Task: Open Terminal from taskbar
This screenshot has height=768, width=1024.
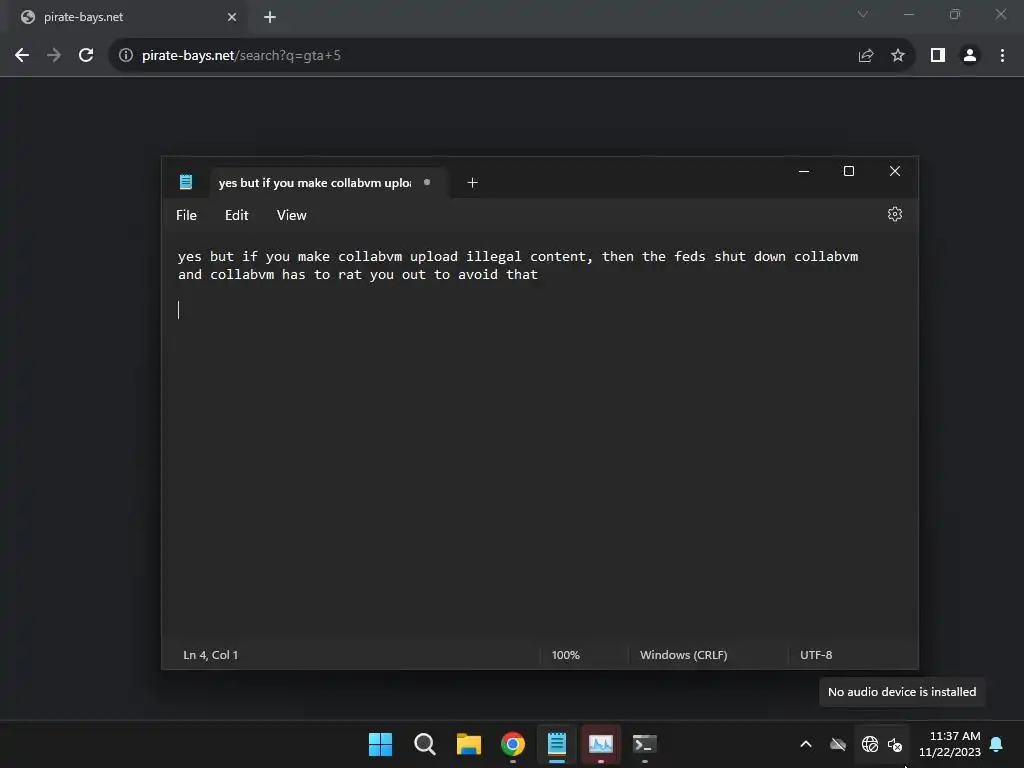Action: (x=645, y=744)
